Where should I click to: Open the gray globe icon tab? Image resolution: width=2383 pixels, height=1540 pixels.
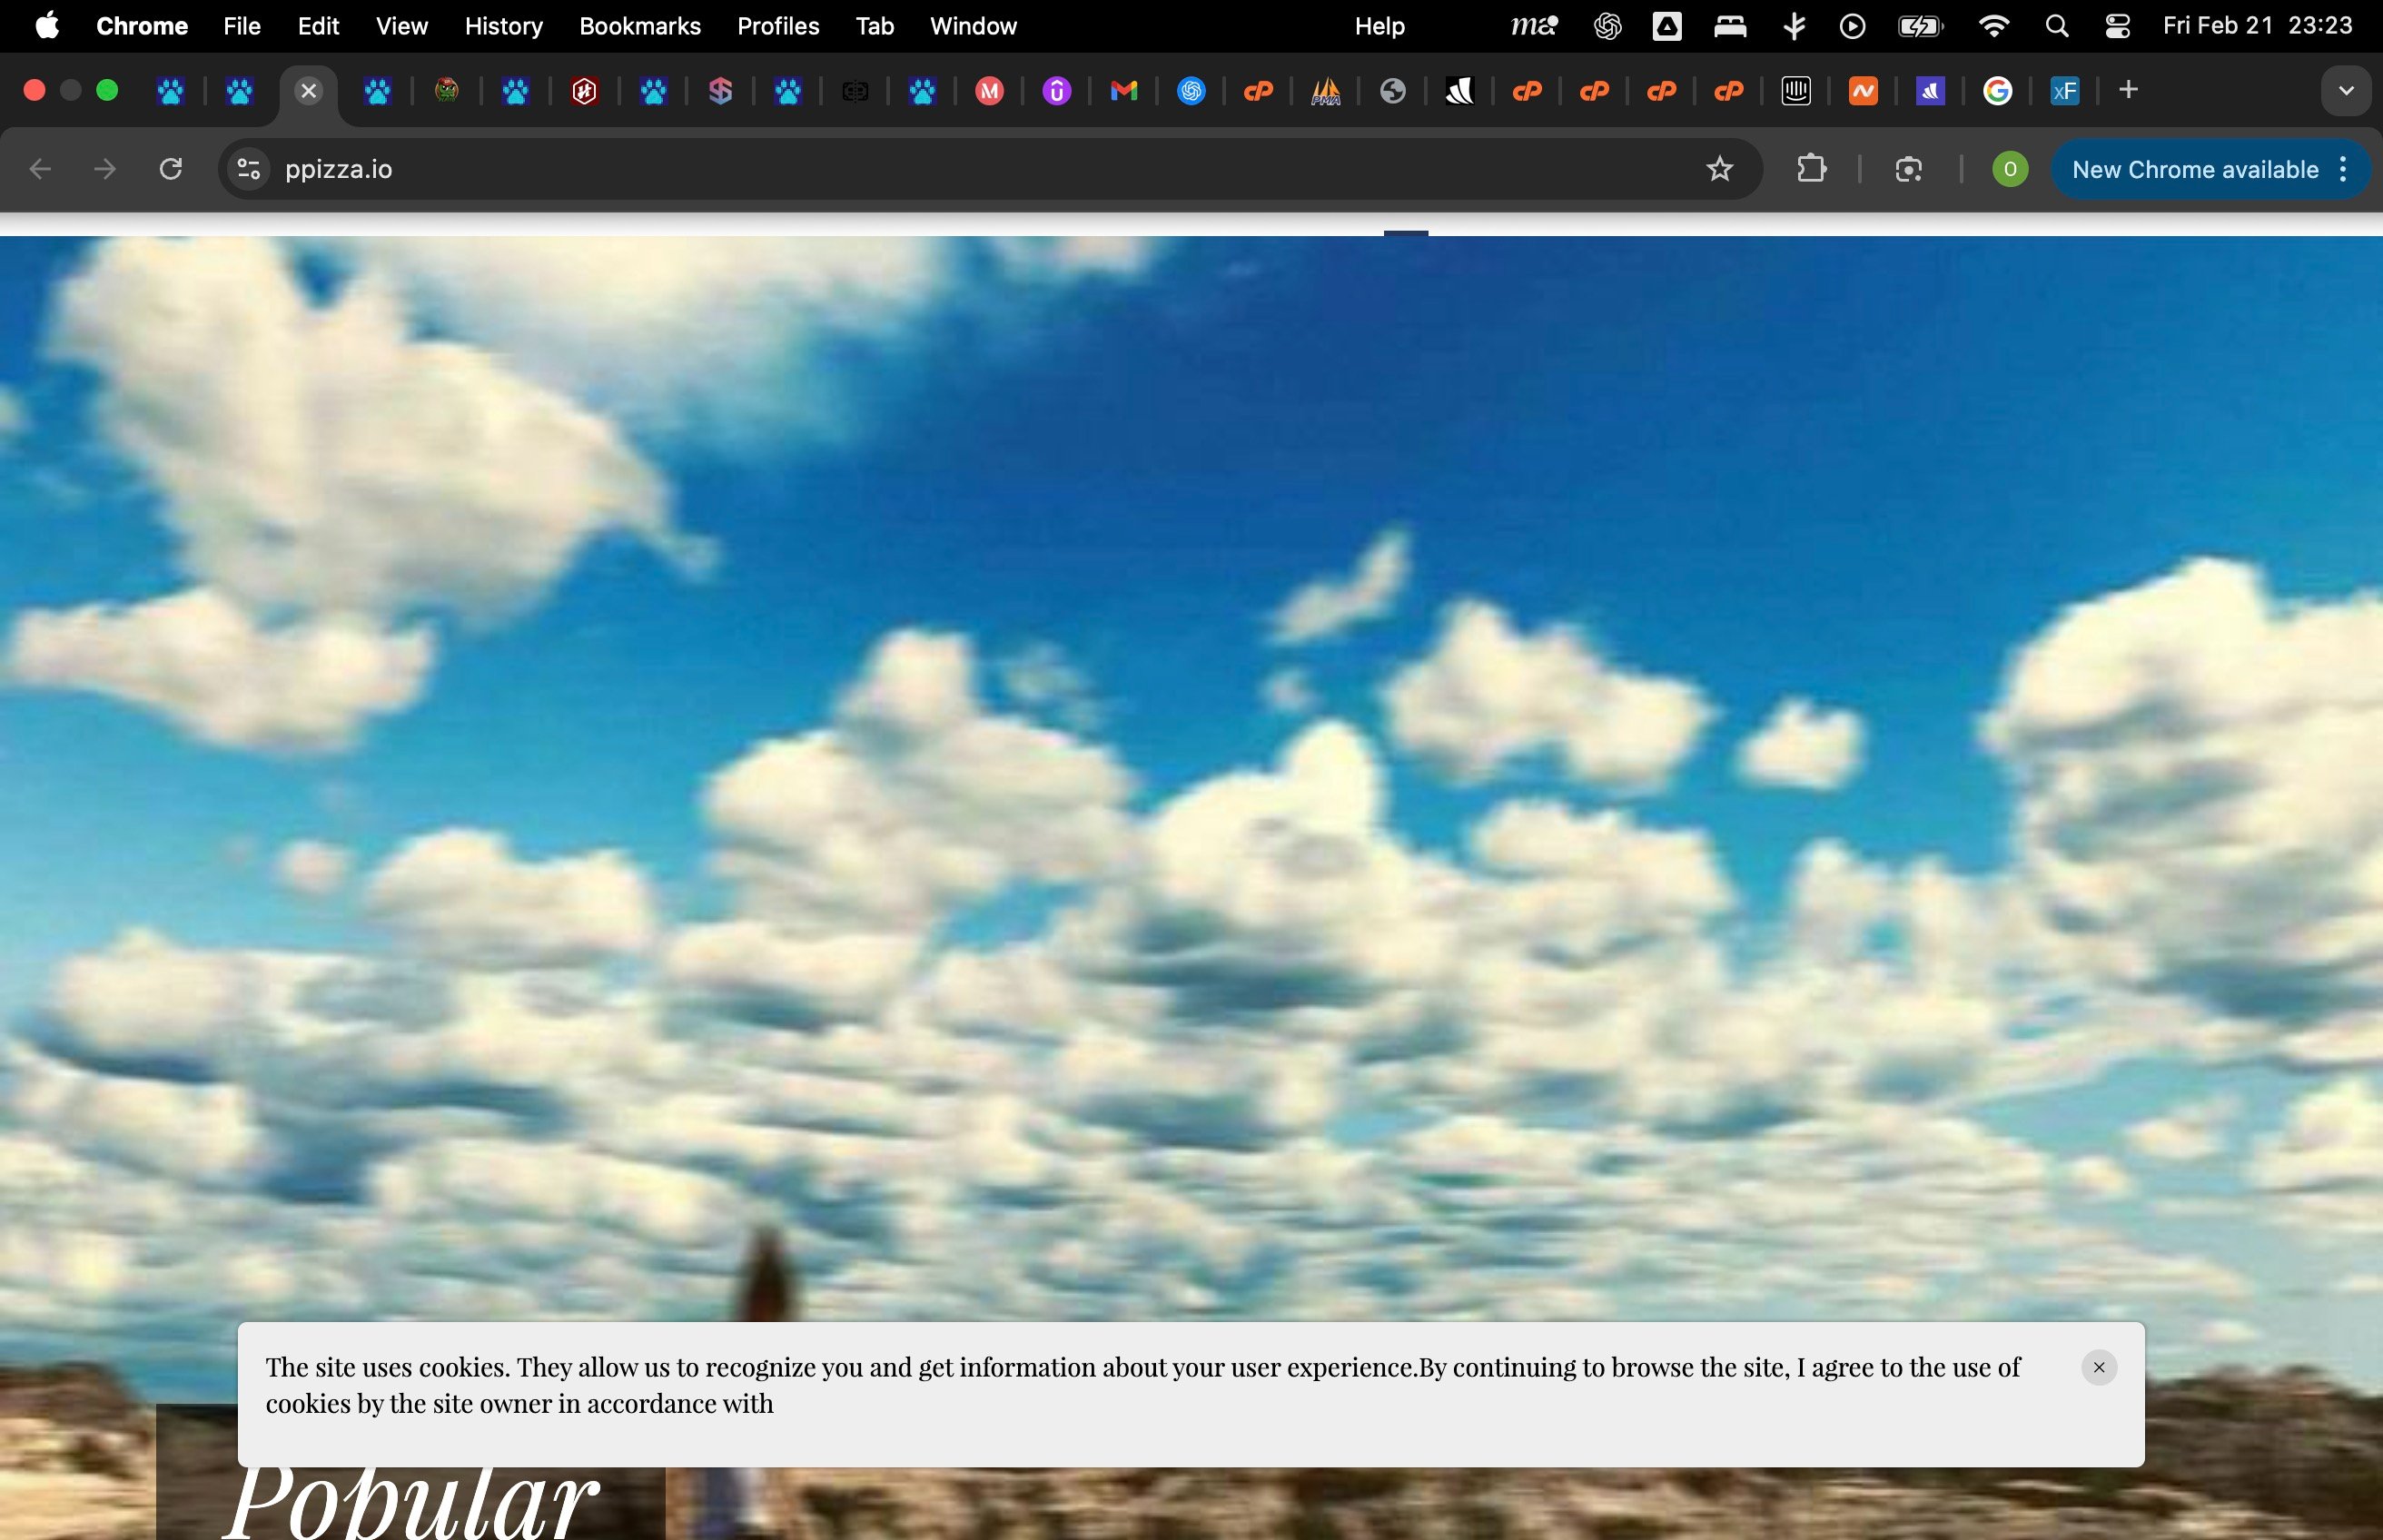point(1393,91)
